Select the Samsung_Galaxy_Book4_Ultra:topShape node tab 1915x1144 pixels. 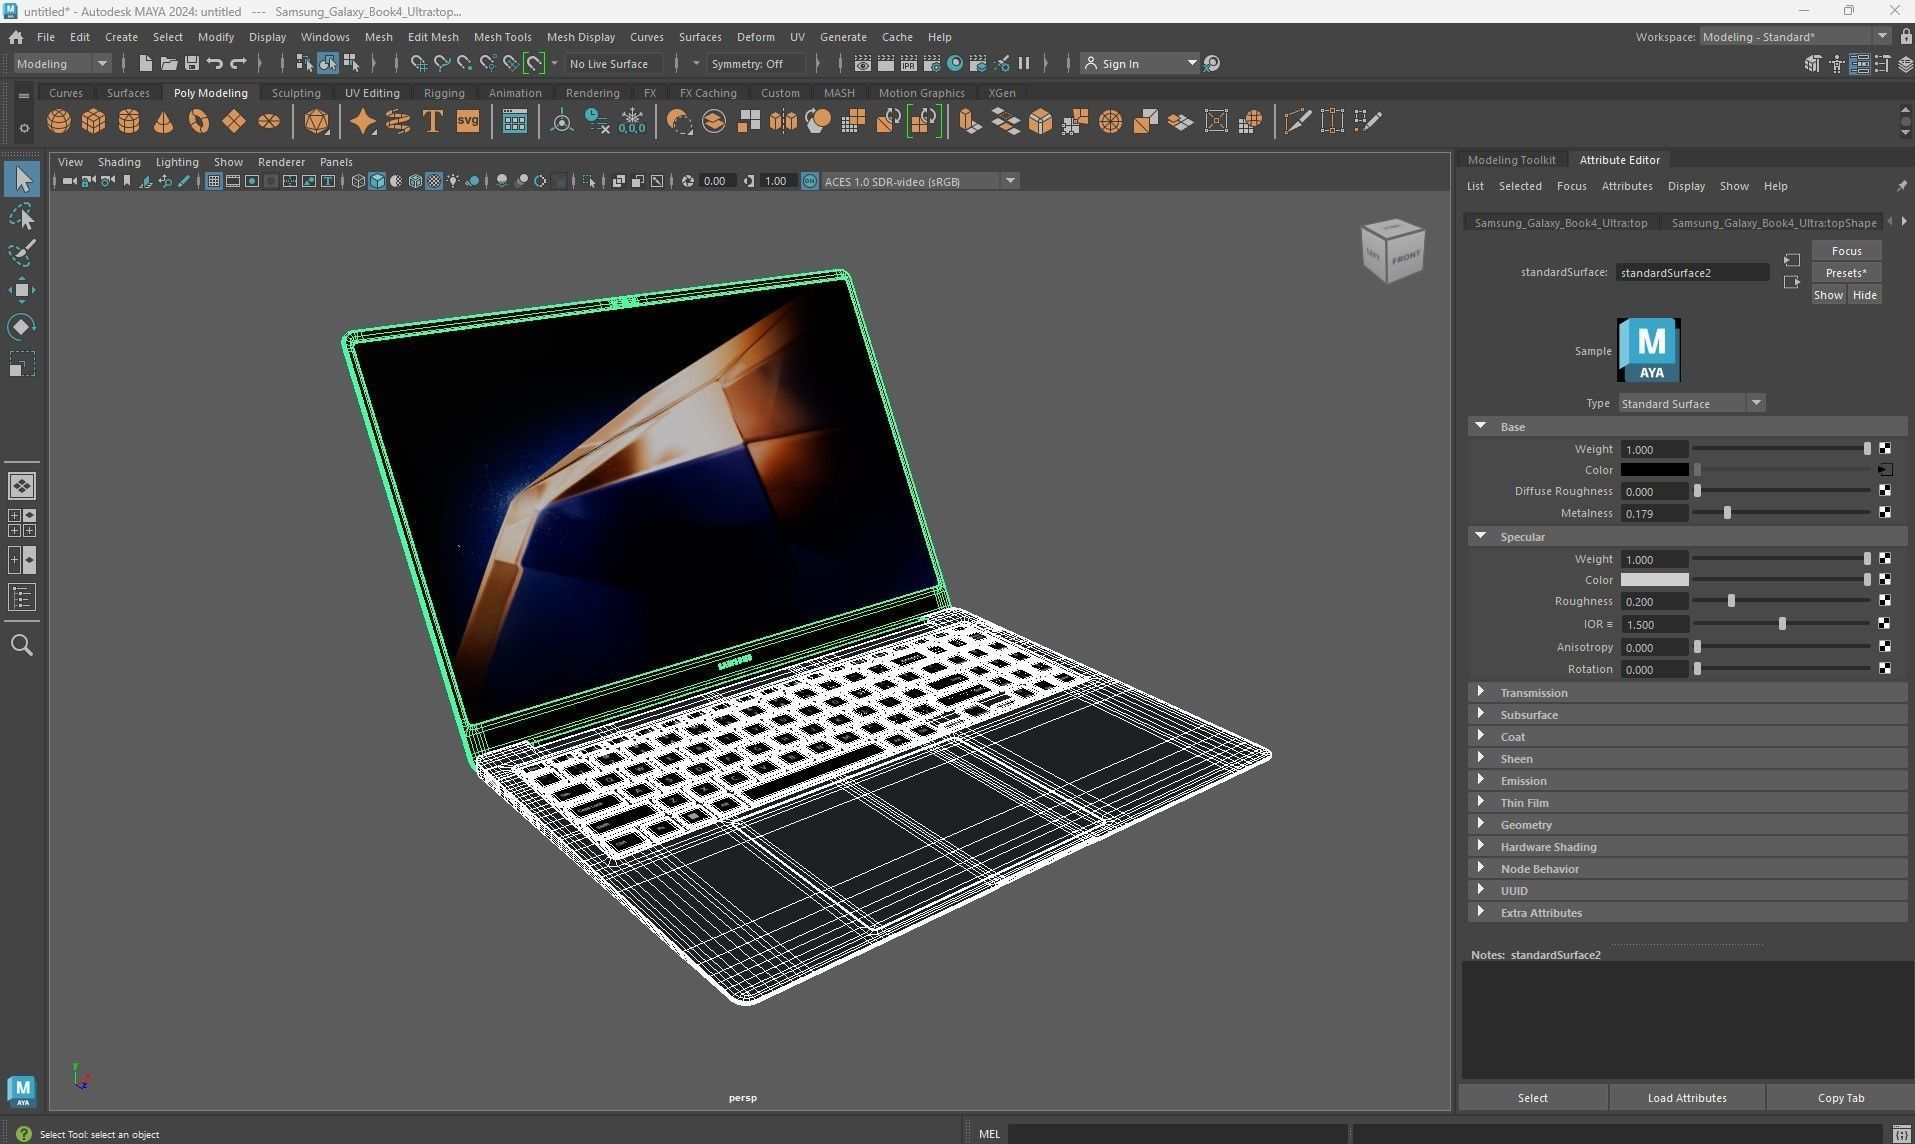[1774, 223]
